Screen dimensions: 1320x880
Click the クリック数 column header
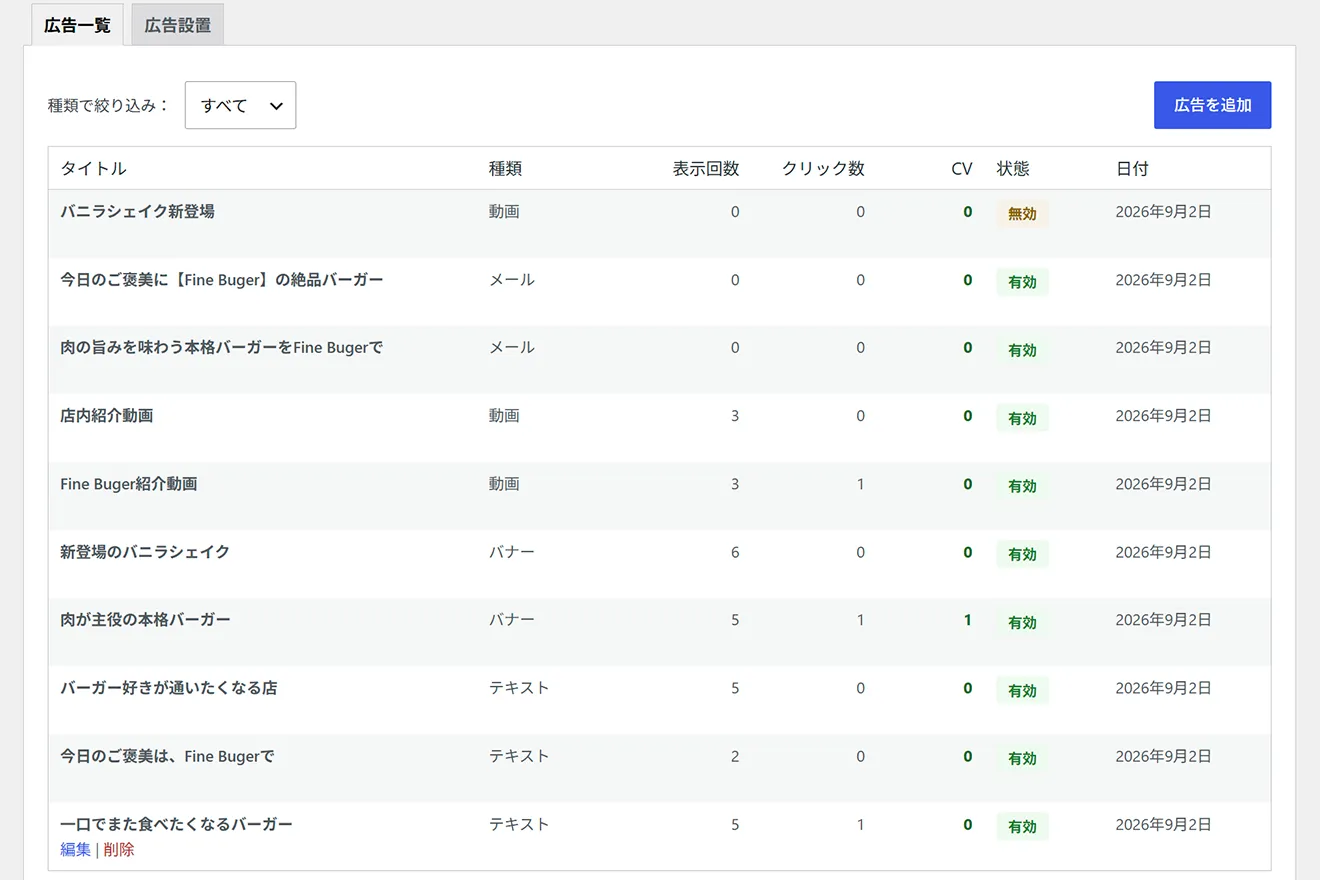click(x=823, y=169)
